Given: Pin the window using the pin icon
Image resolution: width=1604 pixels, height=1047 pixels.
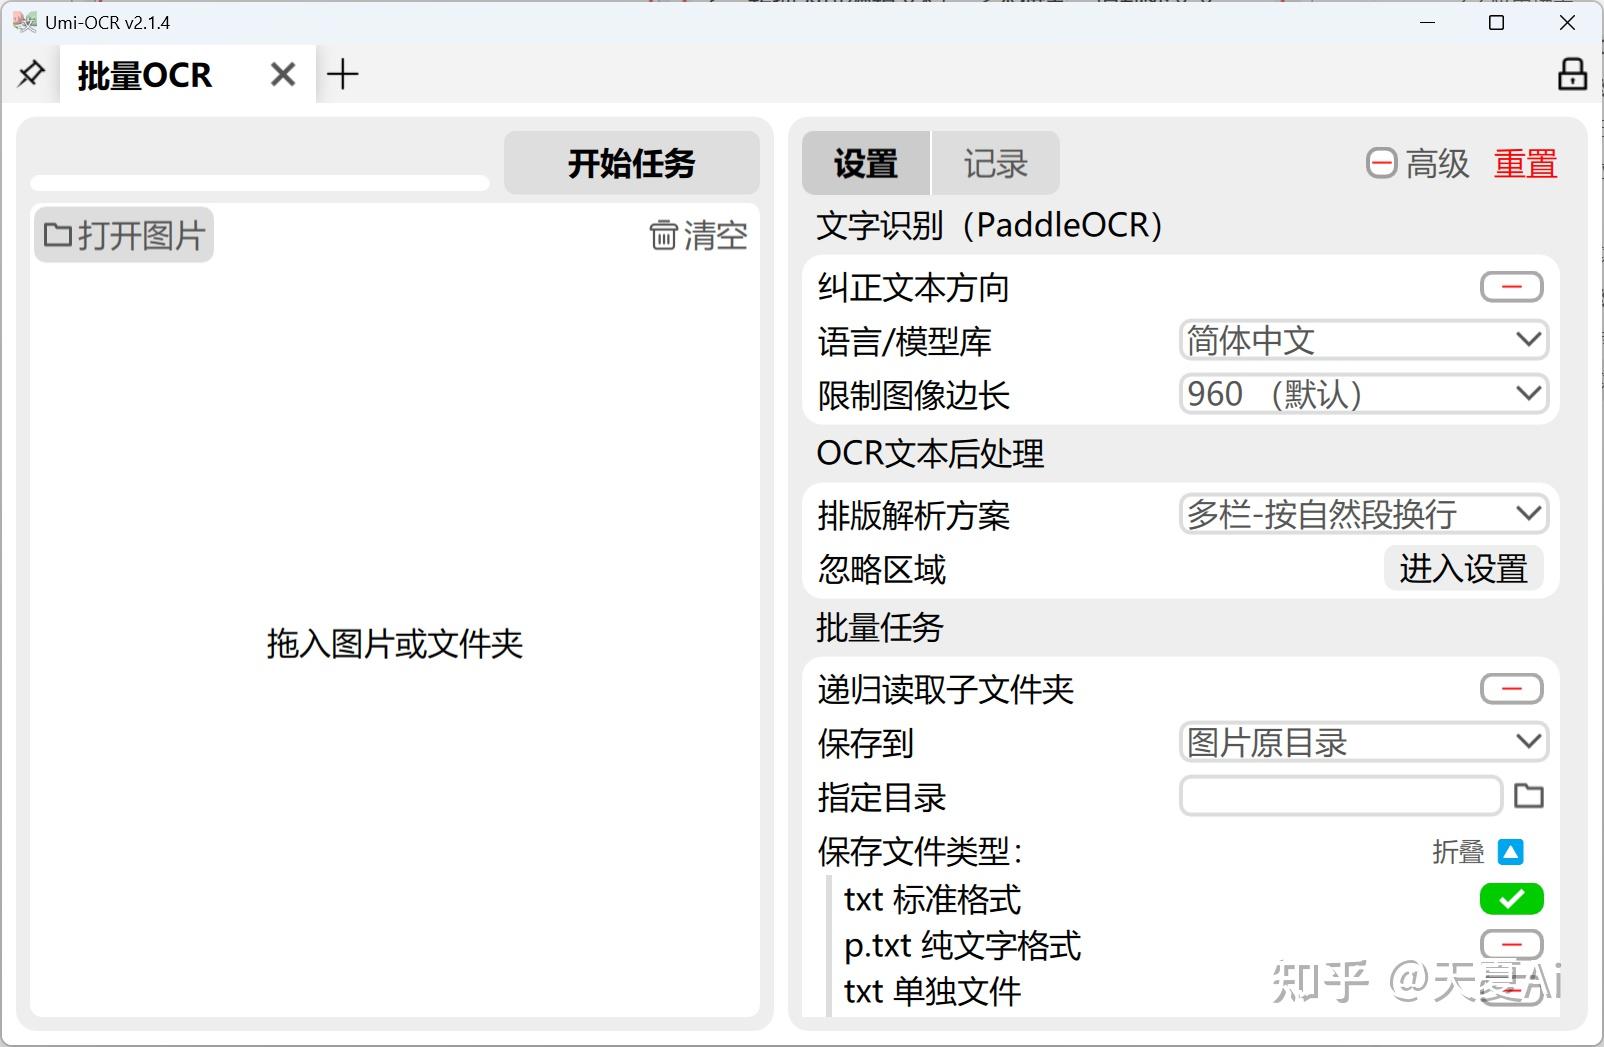Looking at the screenshot, I should pos(31,73).
